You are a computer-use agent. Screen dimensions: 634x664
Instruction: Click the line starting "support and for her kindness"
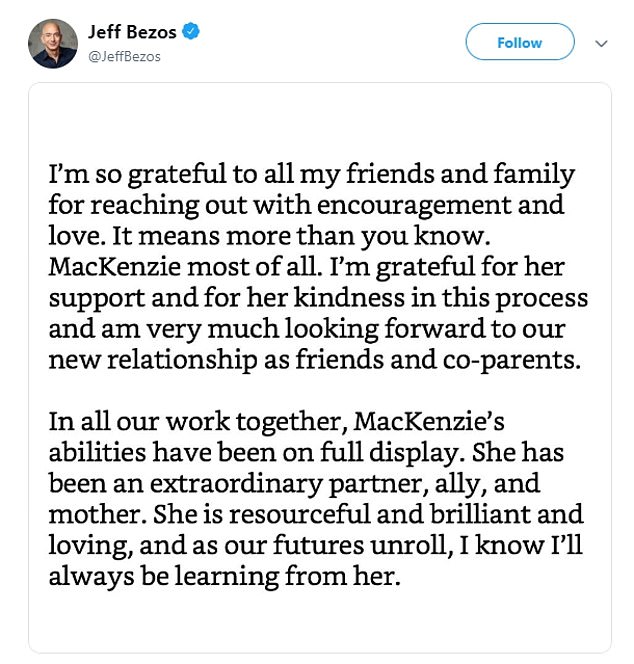[318, 299]
